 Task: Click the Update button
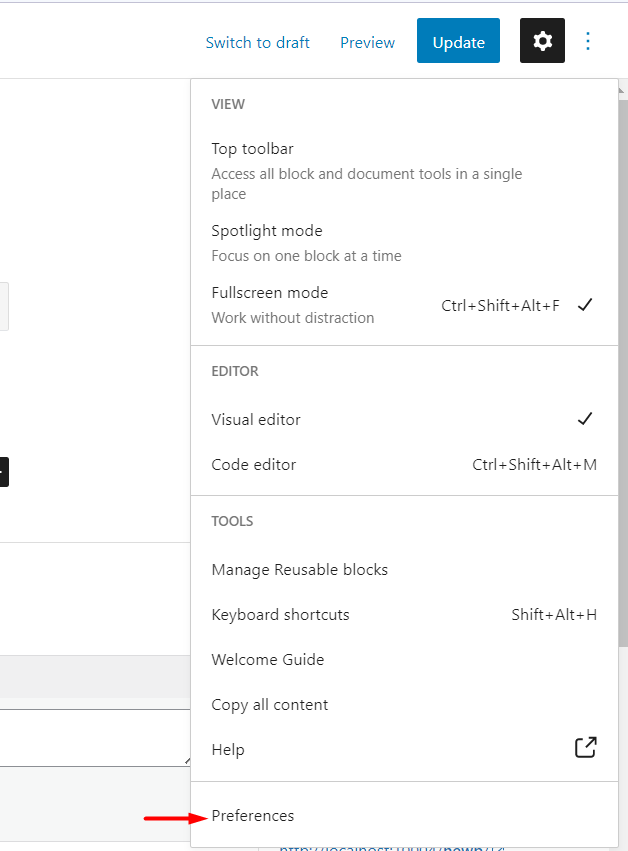coord(458,42)
